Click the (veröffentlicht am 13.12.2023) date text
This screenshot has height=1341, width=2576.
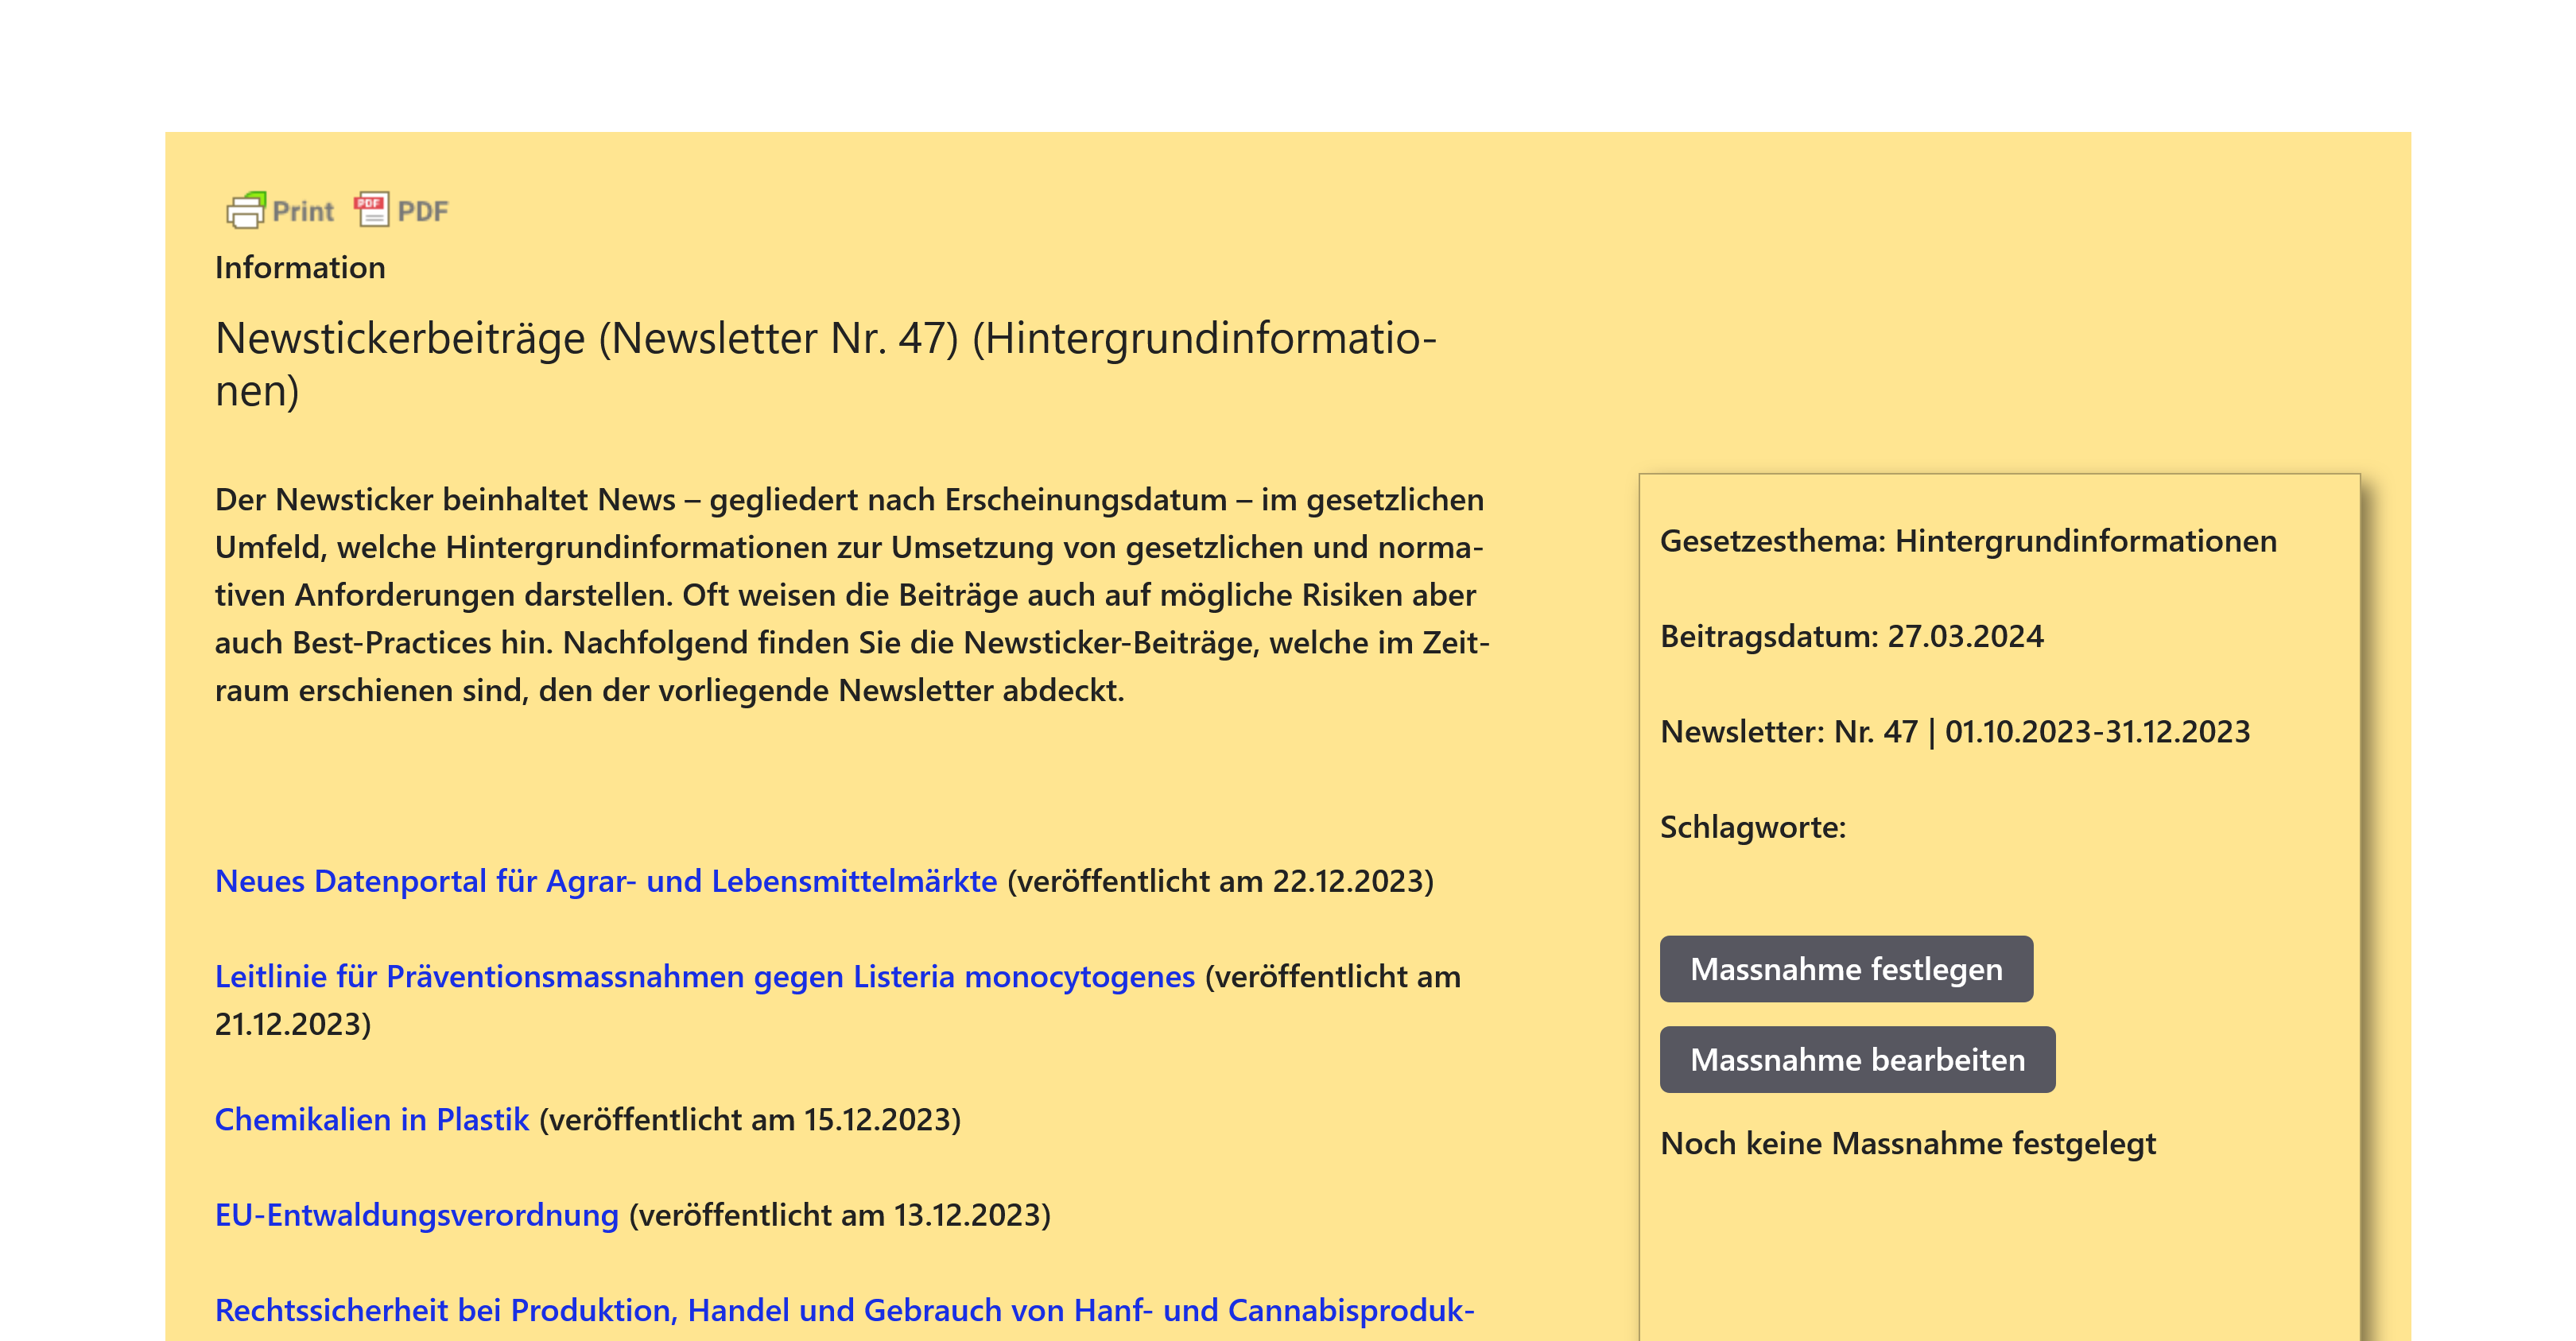(x=840, y=1215)
